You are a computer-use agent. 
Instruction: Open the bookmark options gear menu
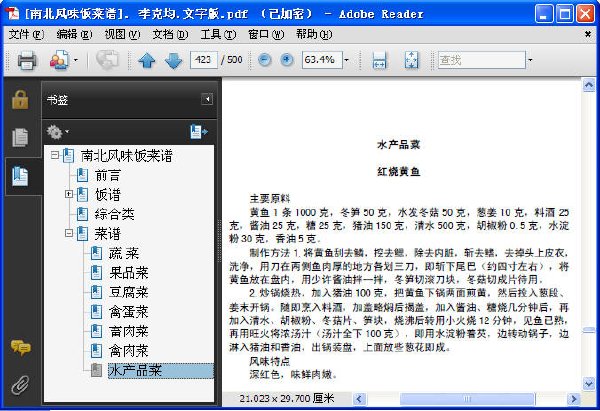(57, 132)
